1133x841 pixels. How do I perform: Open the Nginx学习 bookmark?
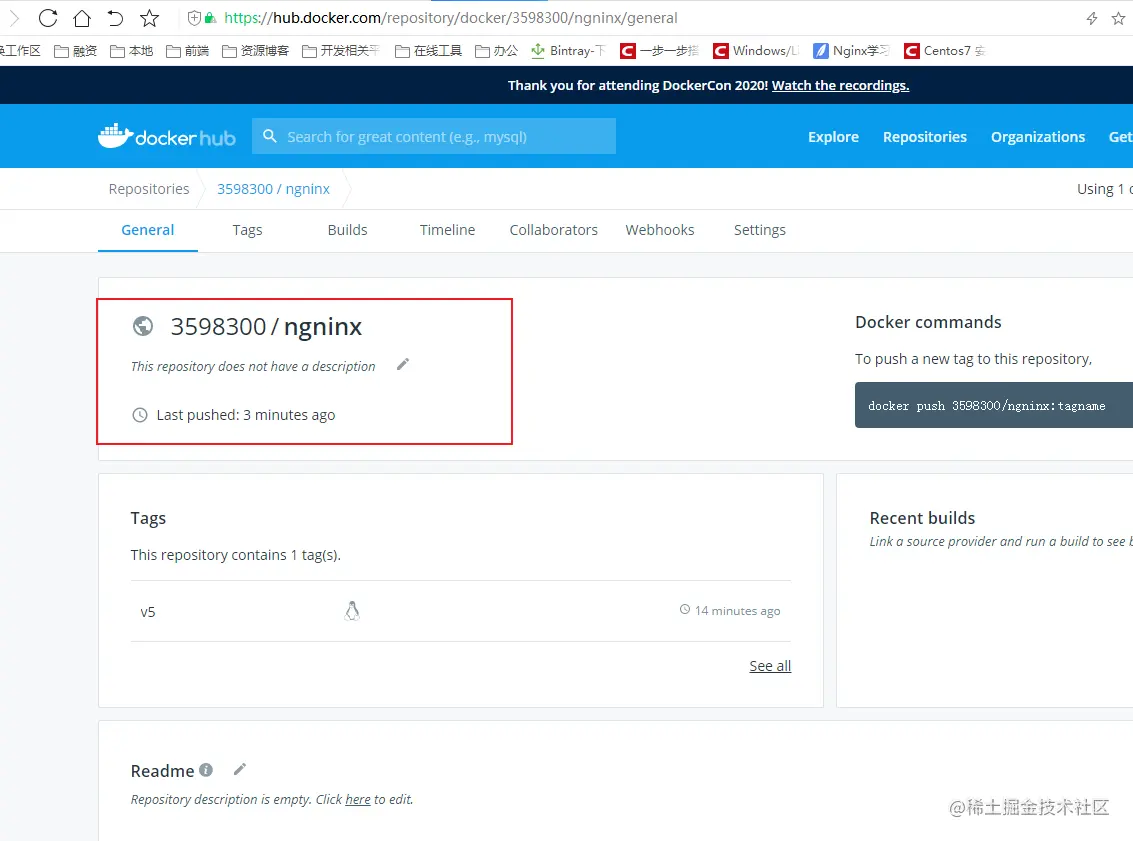(x=851, y=51)
